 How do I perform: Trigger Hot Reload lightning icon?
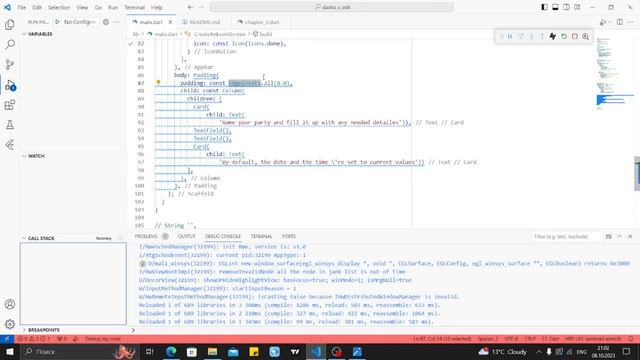[x=553, y=36]
